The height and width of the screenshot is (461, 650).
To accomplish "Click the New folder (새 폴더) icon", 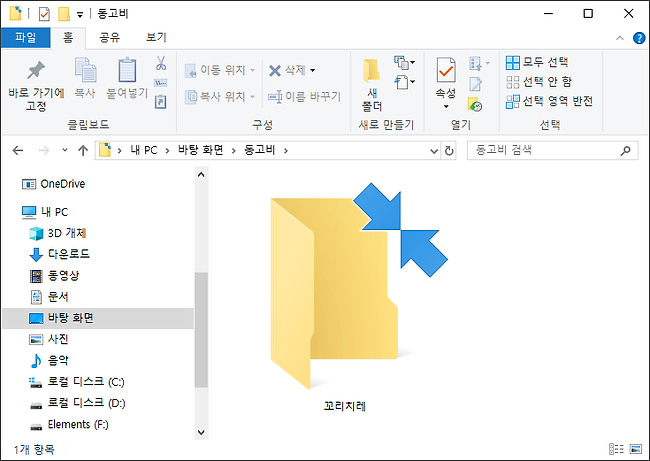I will point(371,70).
